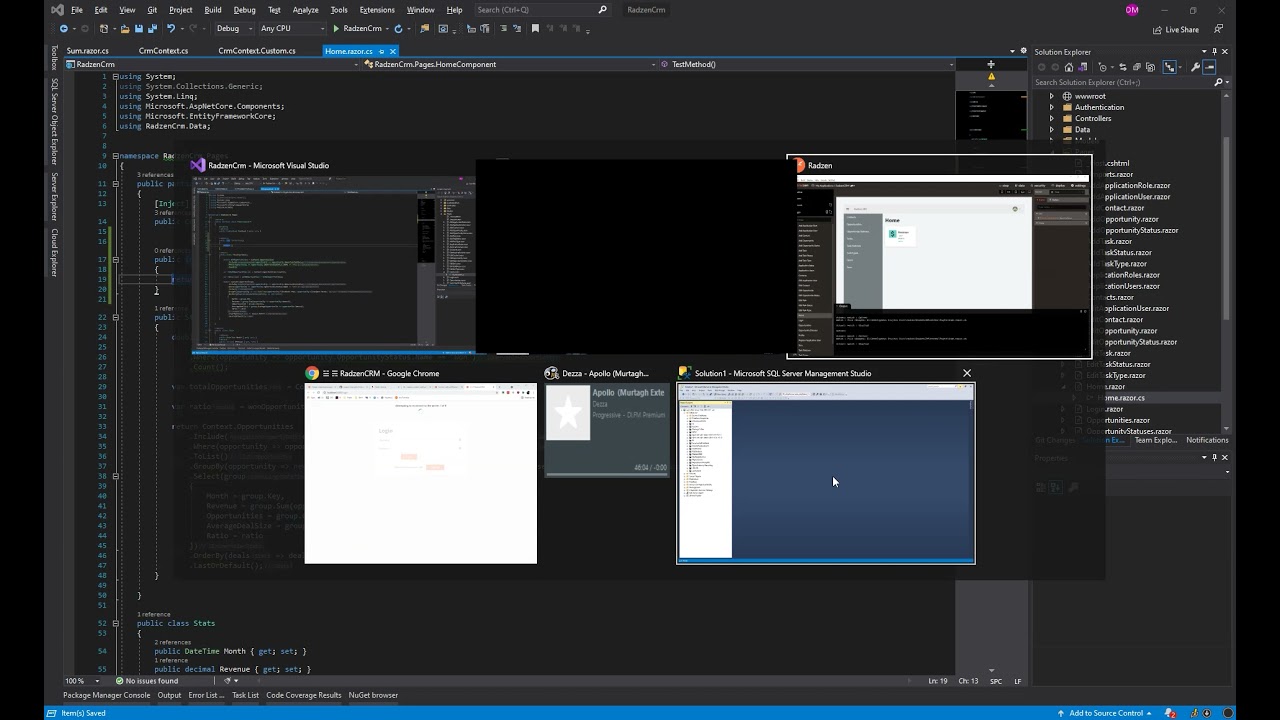Screen dimensions: 1280x720
Task: Pin the Home.razor.cs tab
Action: [381, 51]
